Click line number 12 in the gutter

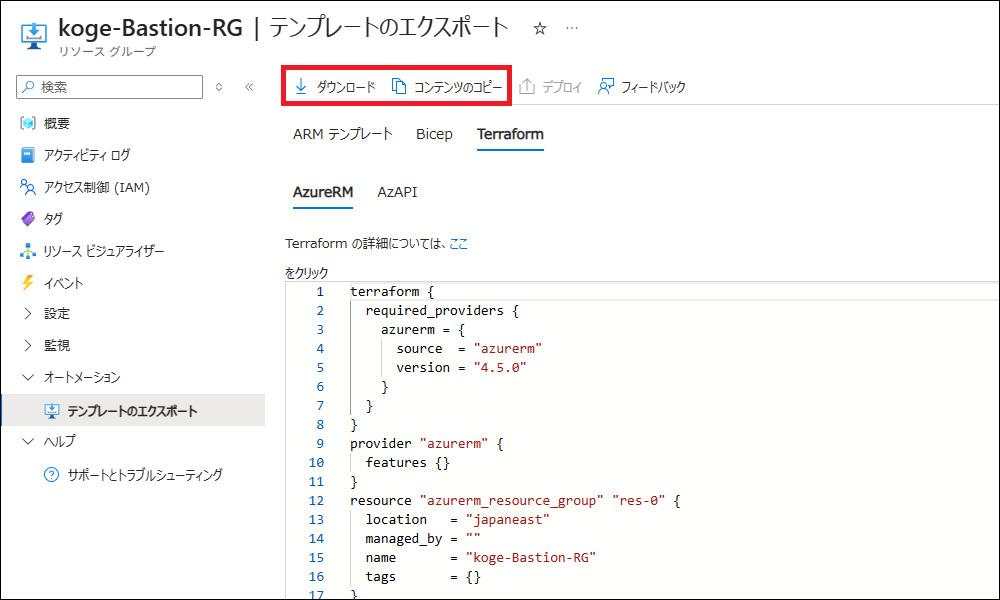[x=316, y=501]
